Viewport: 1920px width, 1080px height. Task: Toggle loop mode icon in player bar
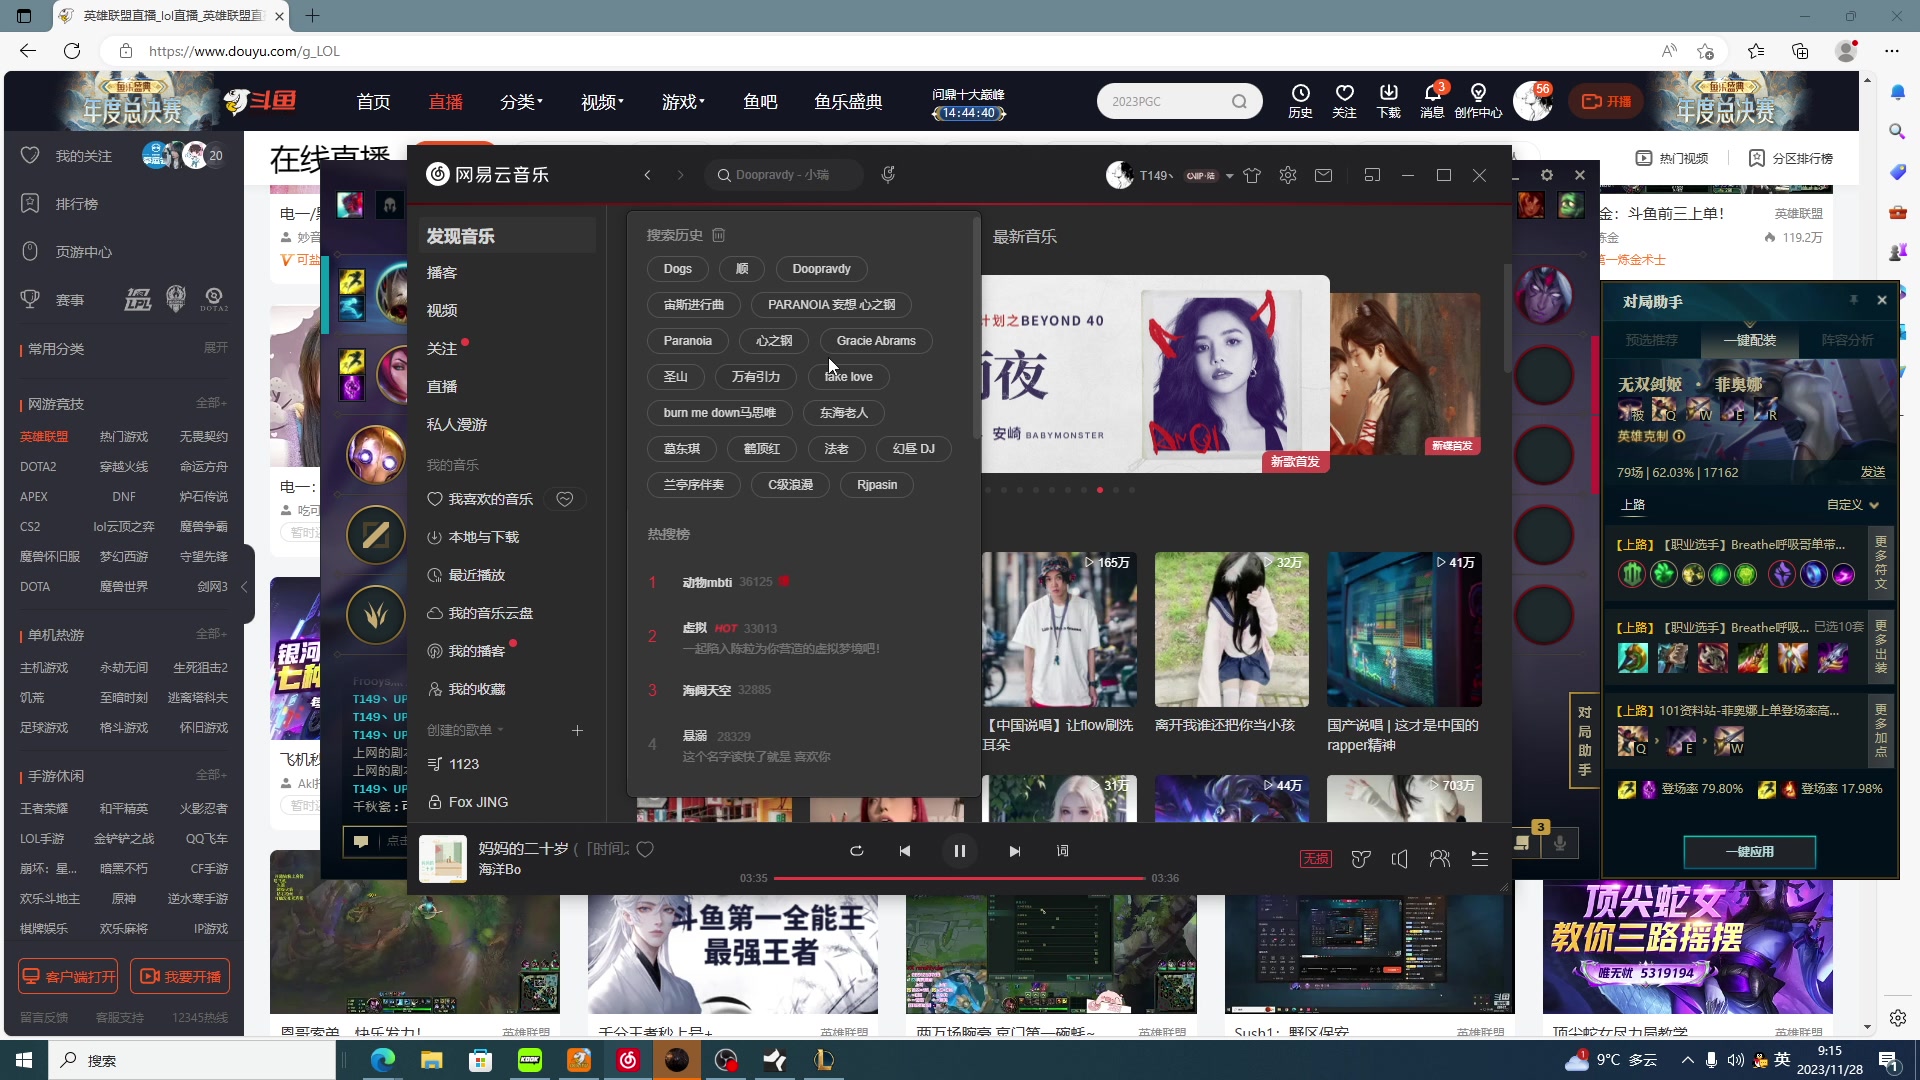856,851
